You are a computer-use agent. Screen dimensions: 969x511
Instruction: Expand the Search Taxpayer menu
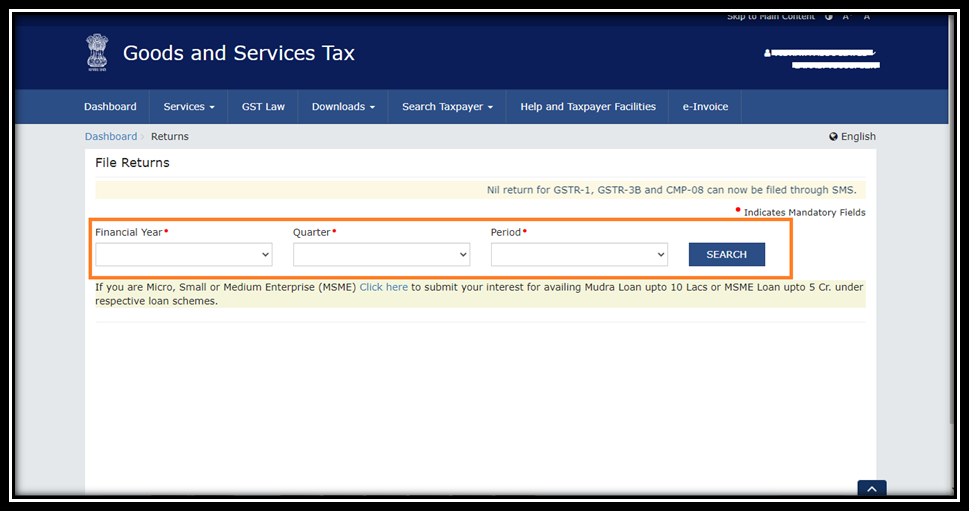pyautogui.click(x=447, y=107)
